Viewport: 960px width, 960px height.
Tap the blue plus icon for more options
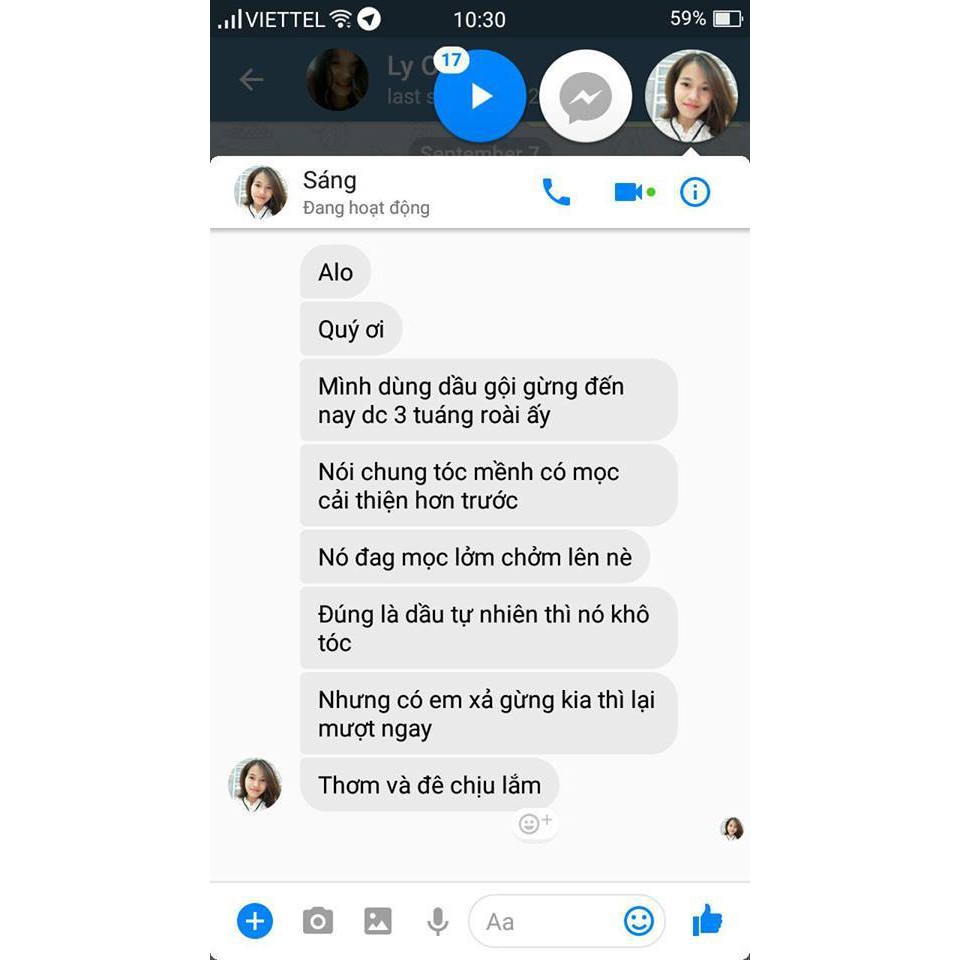point(255,921)
